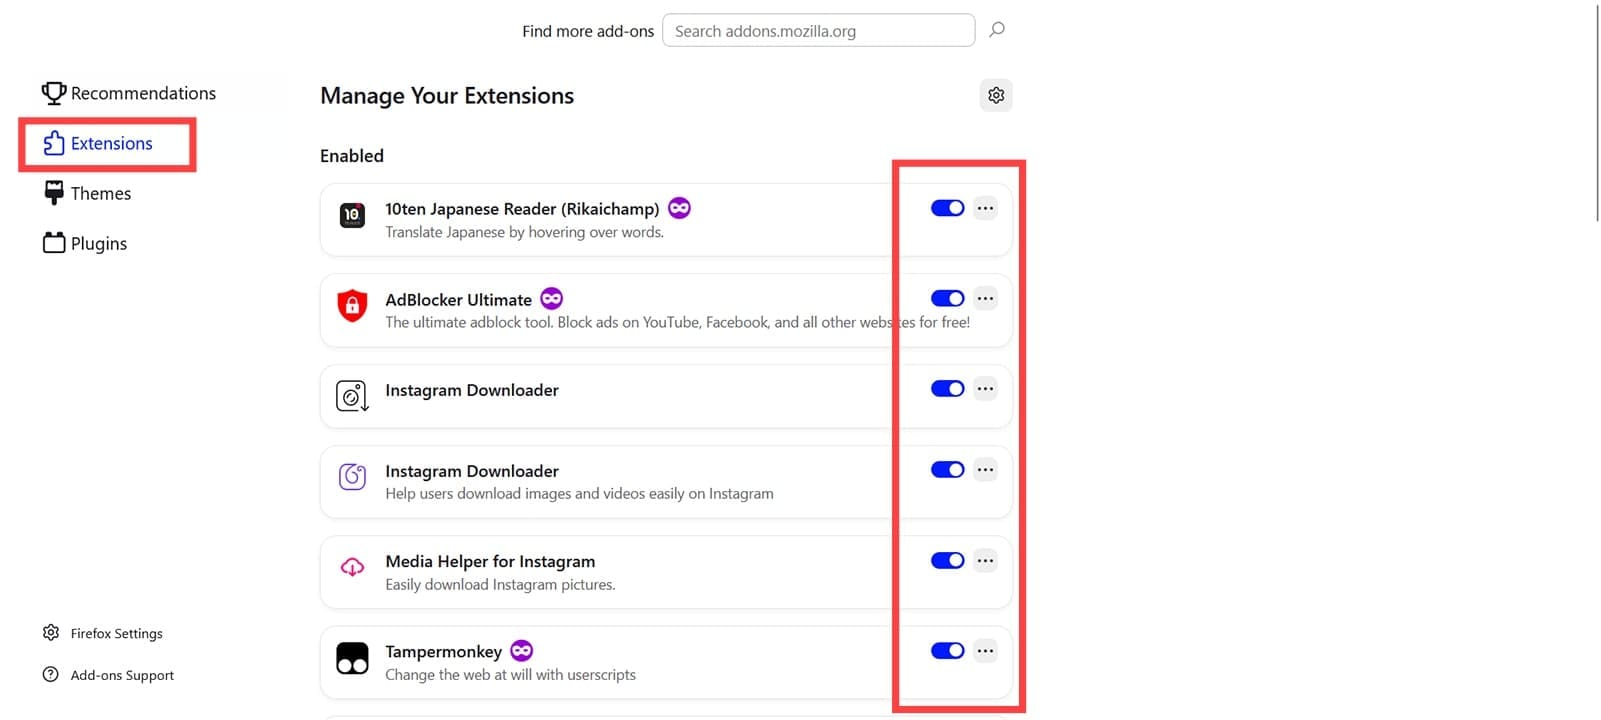The height and width of the screenshot is (720, 1601).
Task: Open Tampermonkey extension details
Action: click(x=443, y=652)
